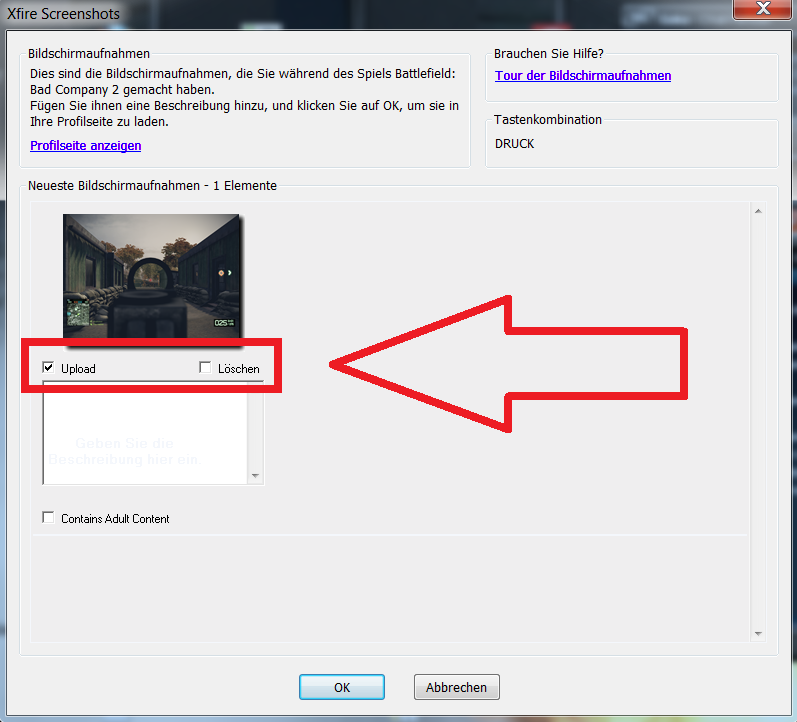Click the Abbrechen button

click(456, 687)
